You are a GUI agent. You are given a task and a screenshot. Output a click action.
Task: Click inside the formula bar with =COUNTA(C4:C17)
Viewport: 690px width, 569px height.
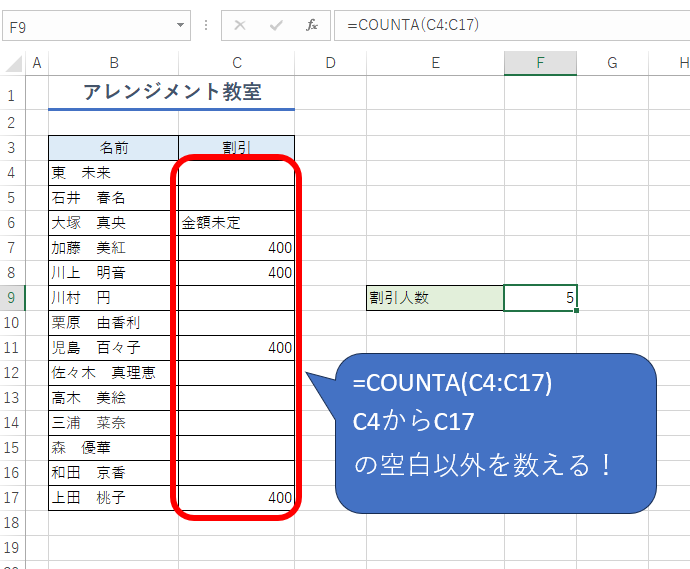point(512,26)
